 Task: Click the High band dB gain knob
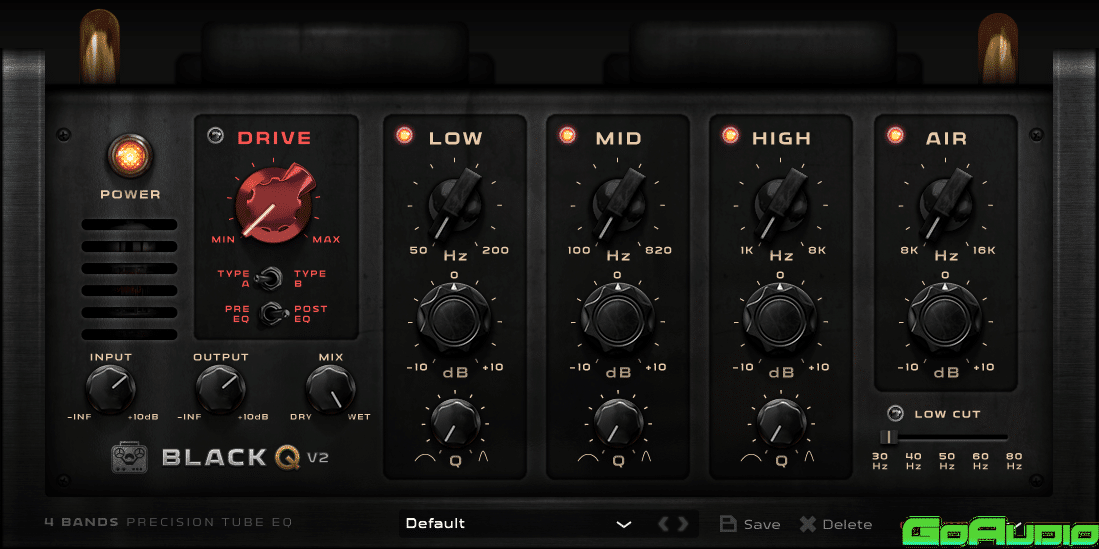(780, 320)
